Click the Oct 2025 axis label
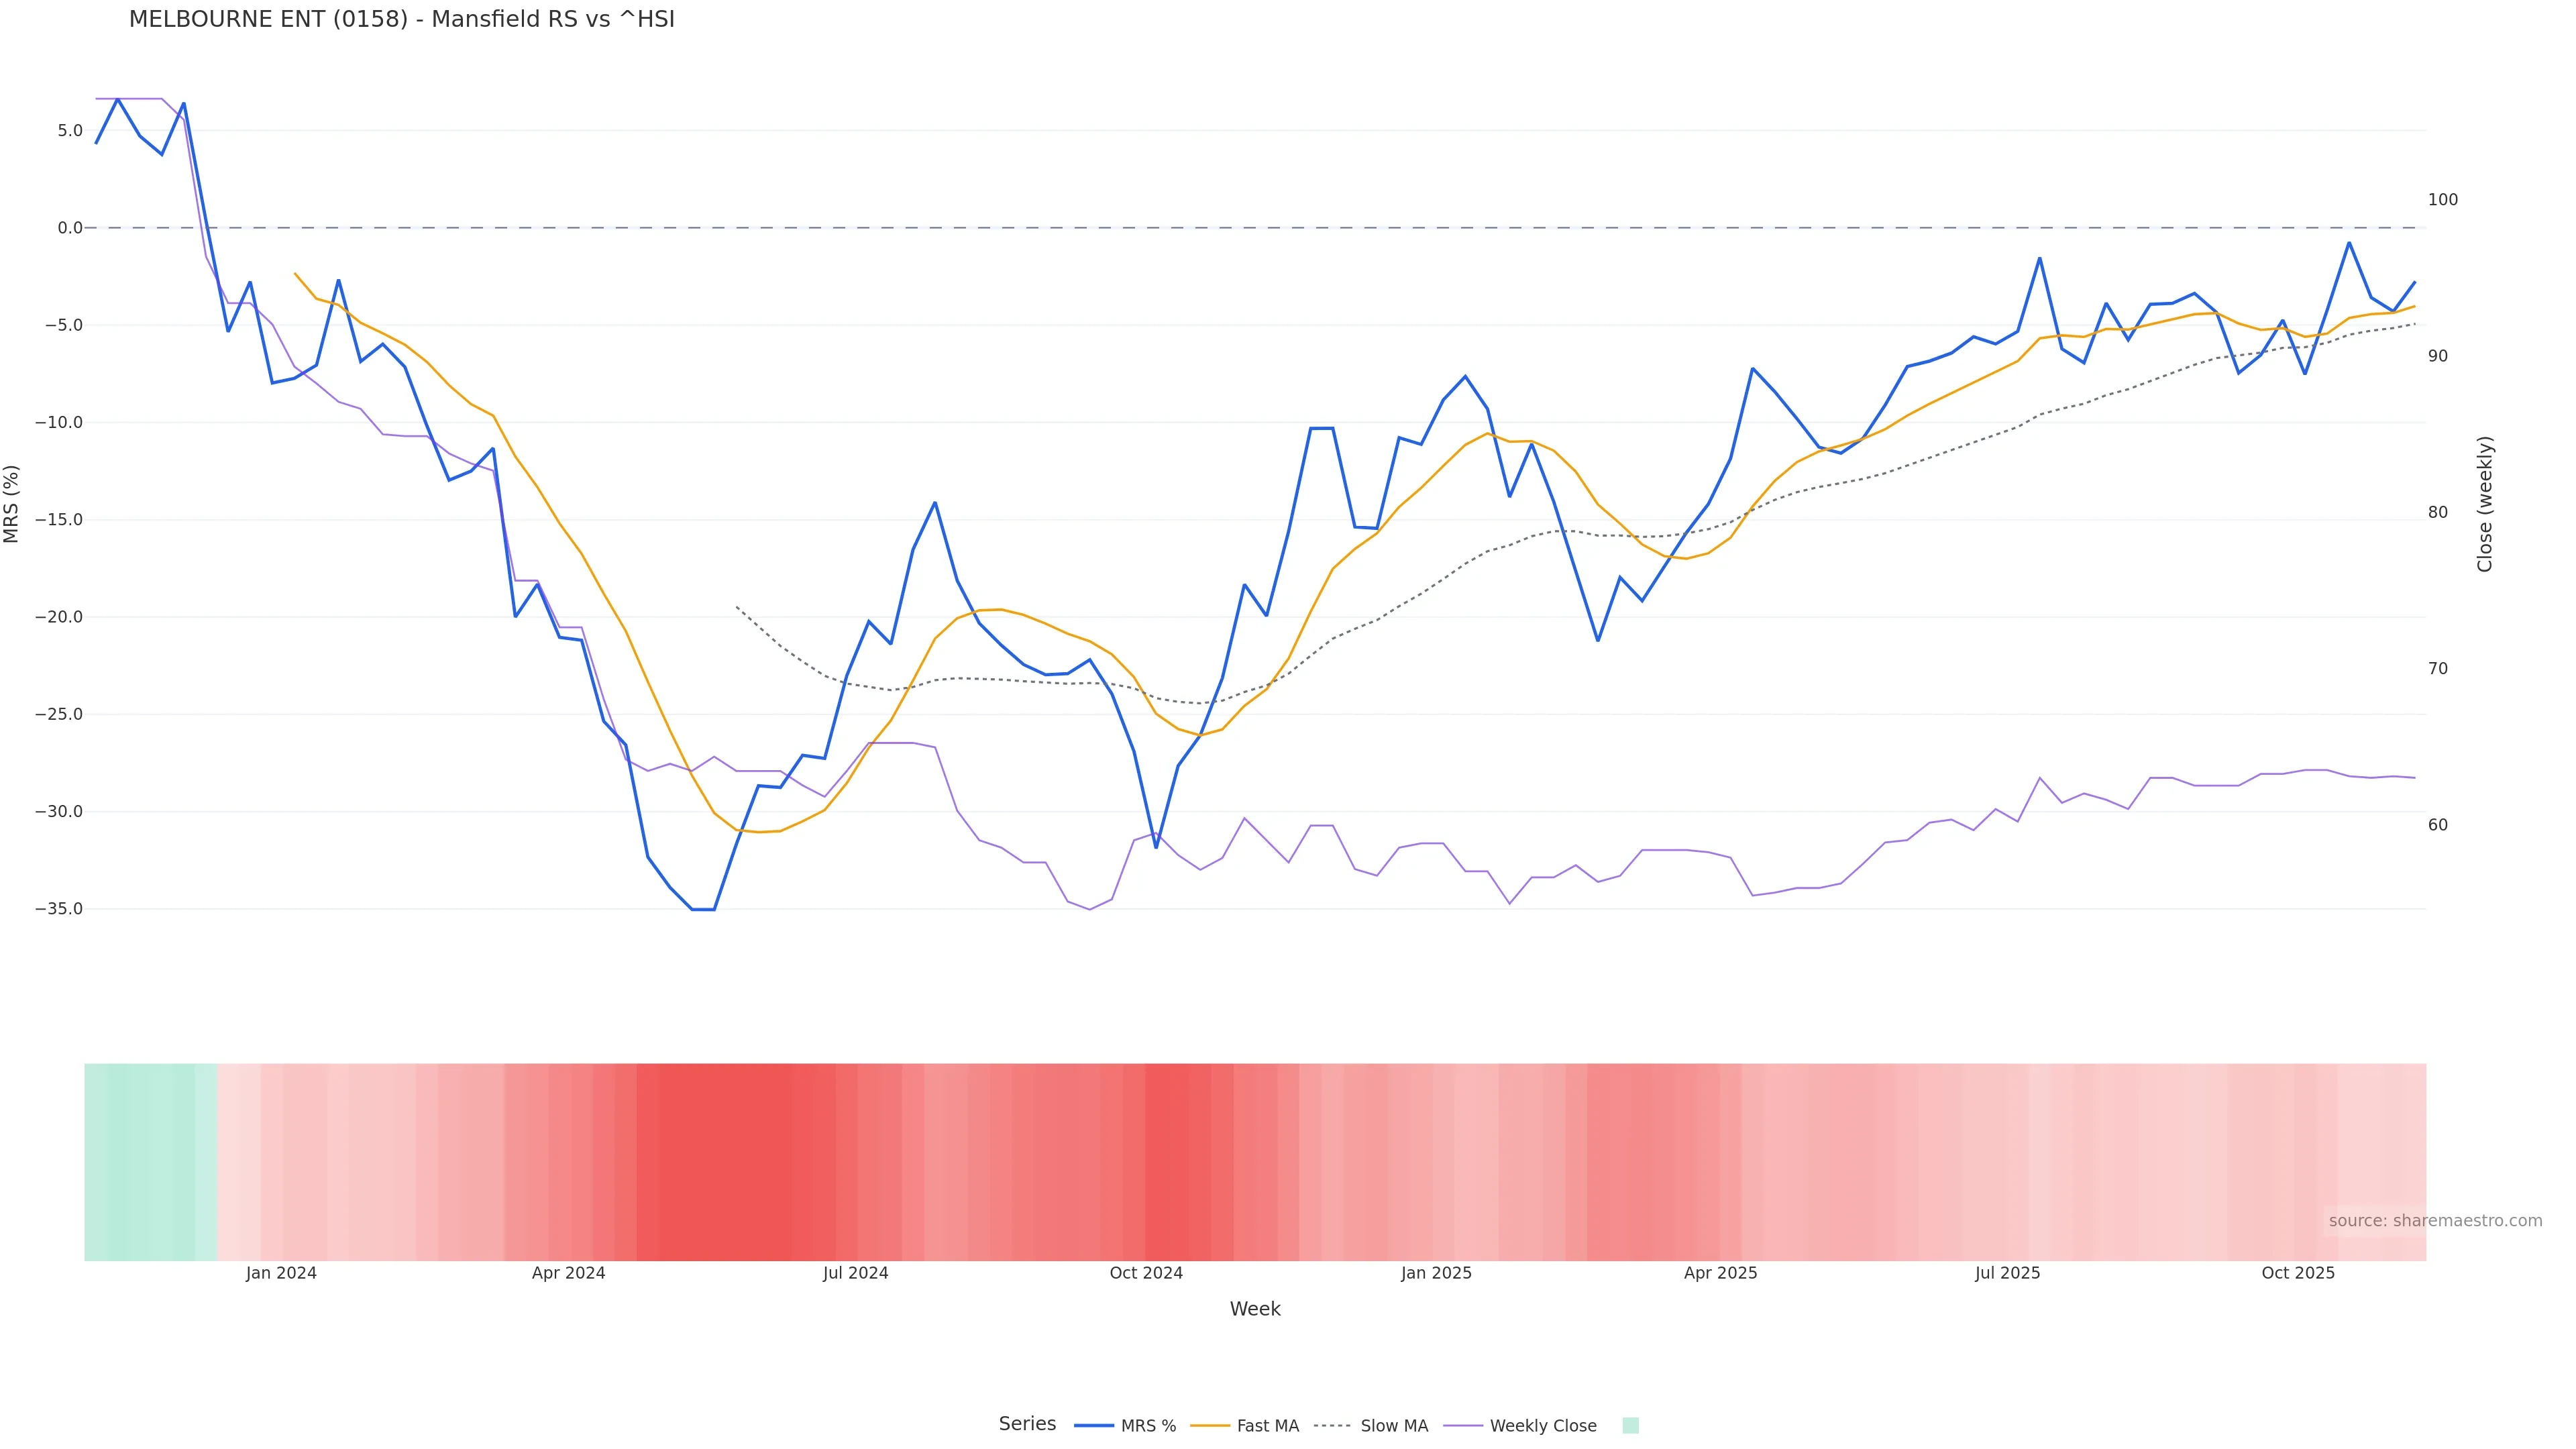Viewport: 2576px width, 1449px height. coord(2298,1273)
